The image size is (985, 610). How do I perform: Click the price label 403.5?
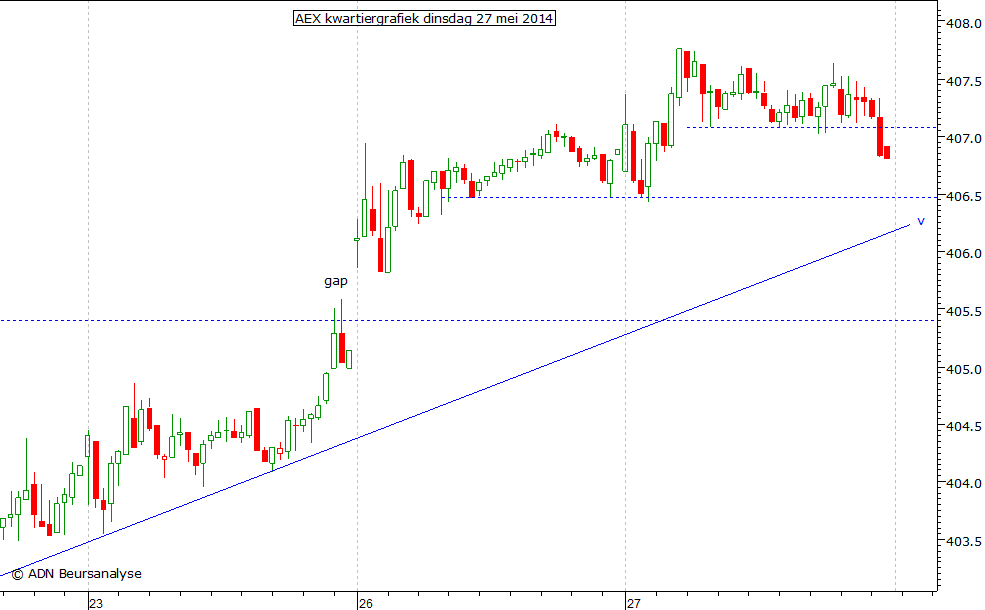coord(964,542)
